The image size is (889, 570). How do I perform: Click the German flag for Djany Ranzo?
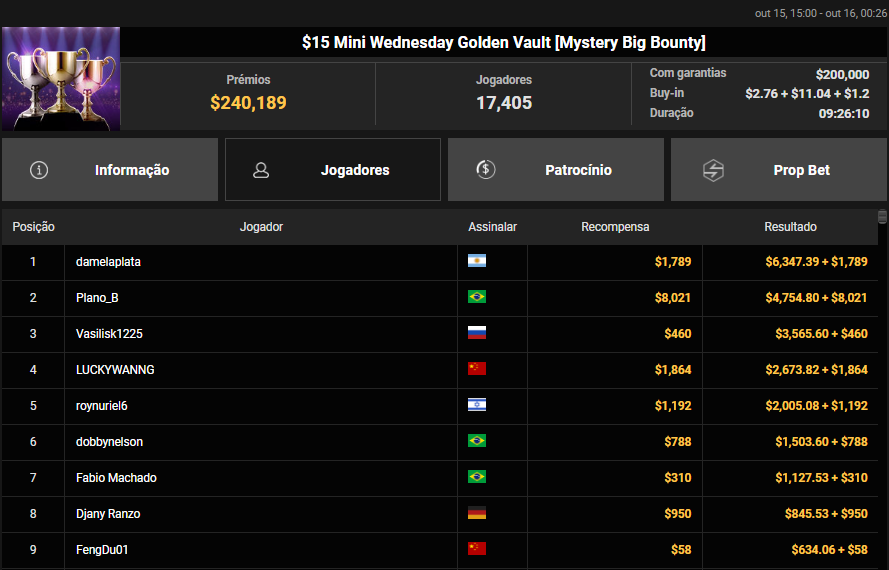coord(477,513)
